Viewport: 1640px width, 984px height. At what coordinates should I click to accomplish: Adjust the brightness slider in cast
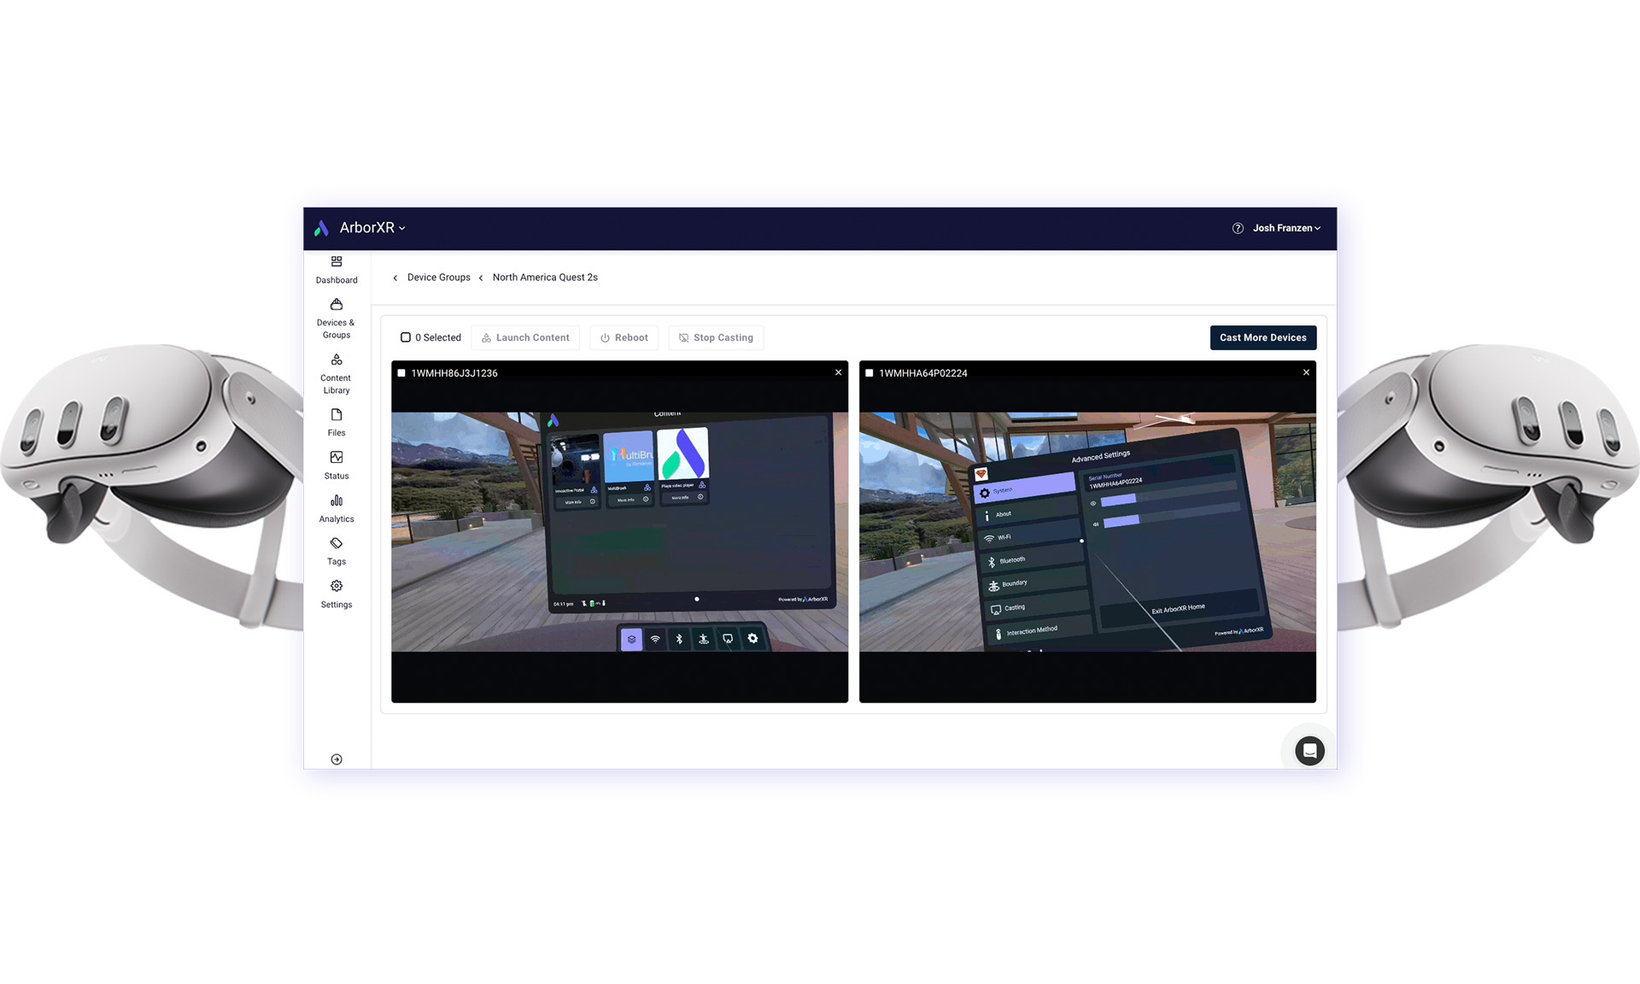coord(1168,495)
